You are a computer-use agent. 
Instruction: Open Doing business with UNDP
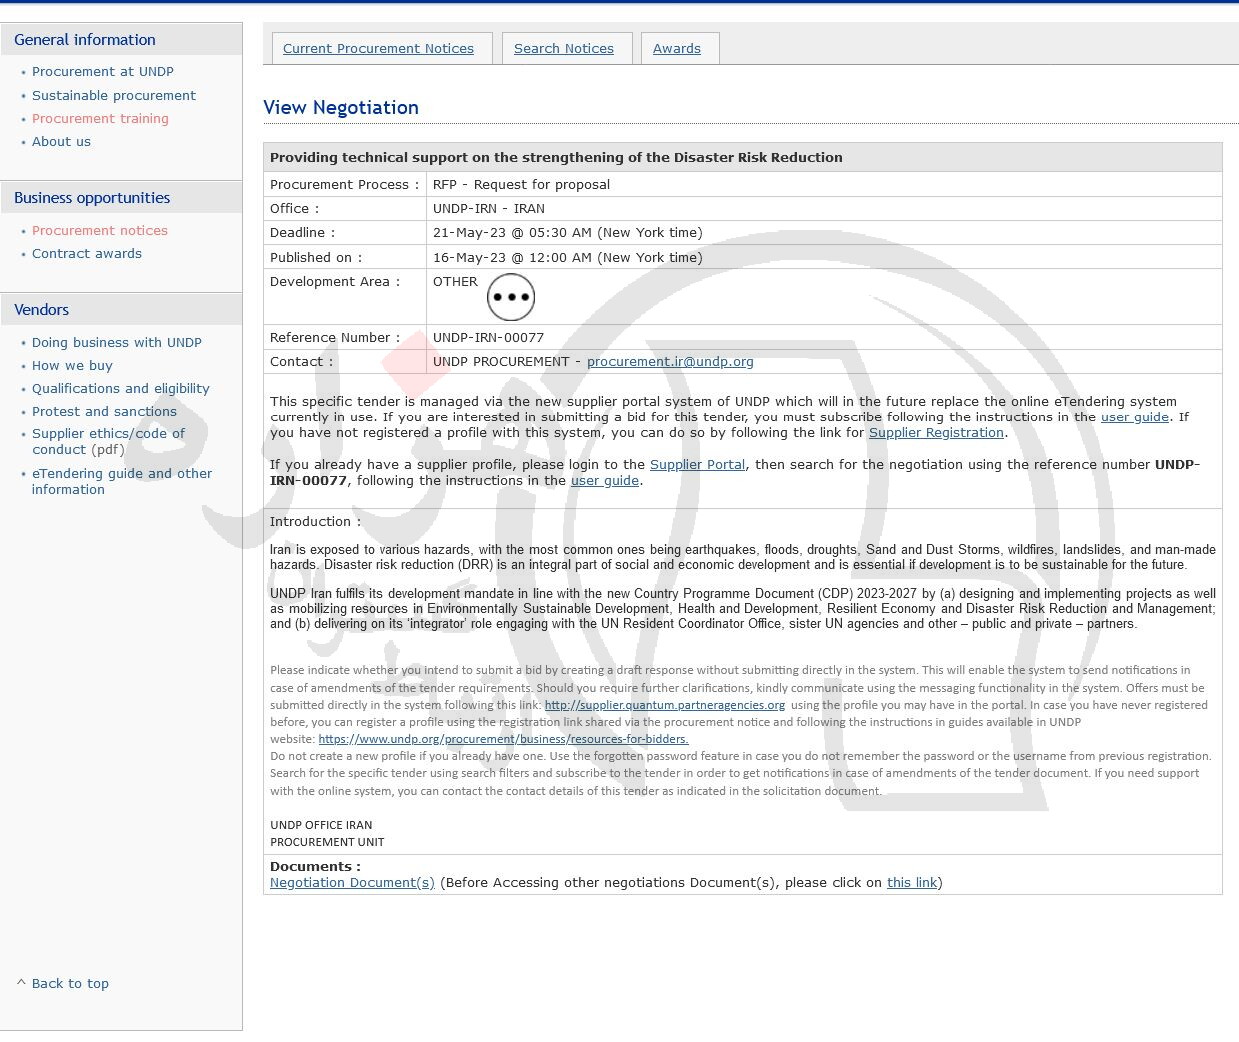116,343
